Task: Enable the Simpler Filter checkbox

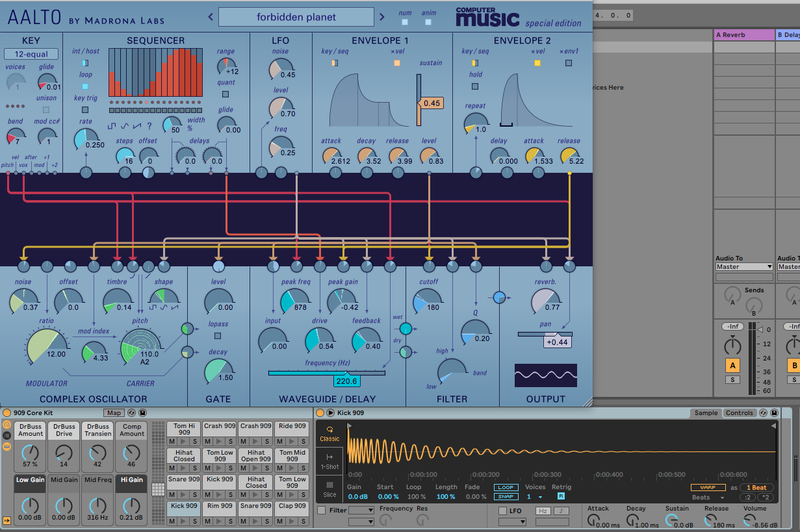Action: point(321,510)
